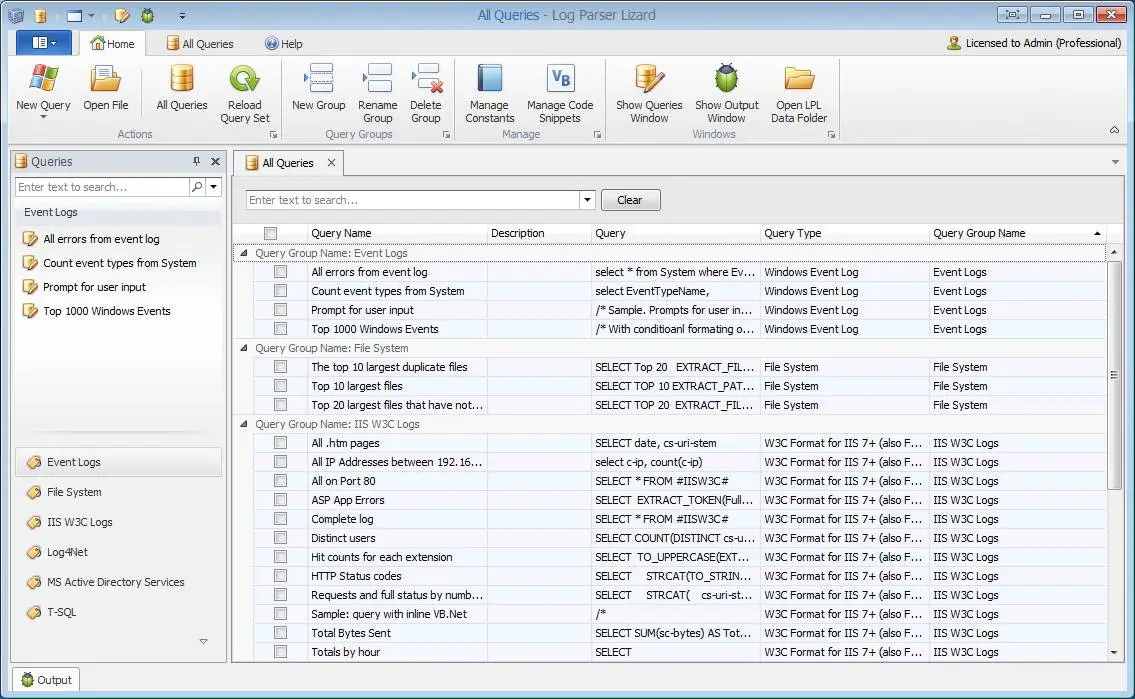The image size is (1135, 699).
Task: Open the grid search box dropdown
Action: coord(587,200)
